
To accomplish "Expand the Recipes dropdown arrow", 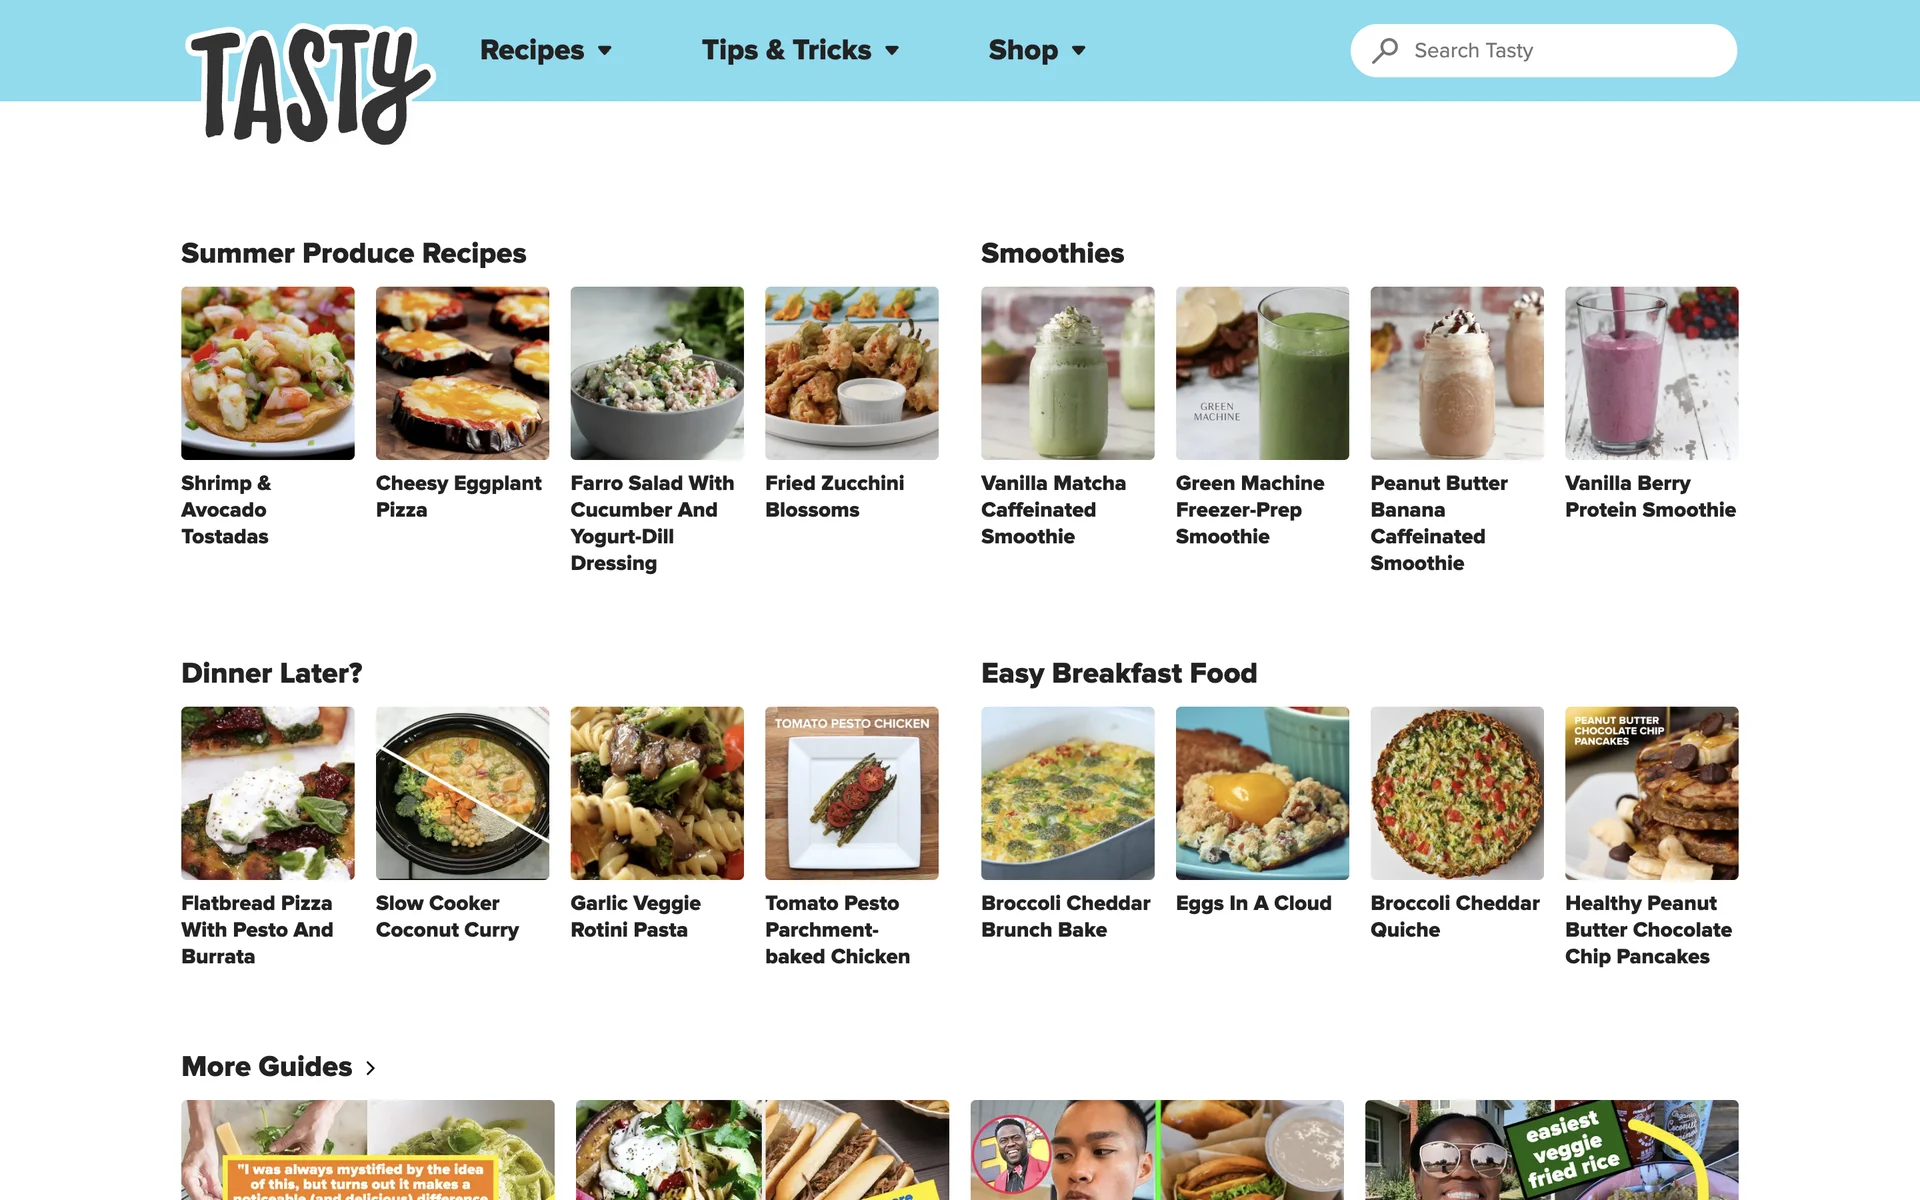I will [x=605, y=51].
